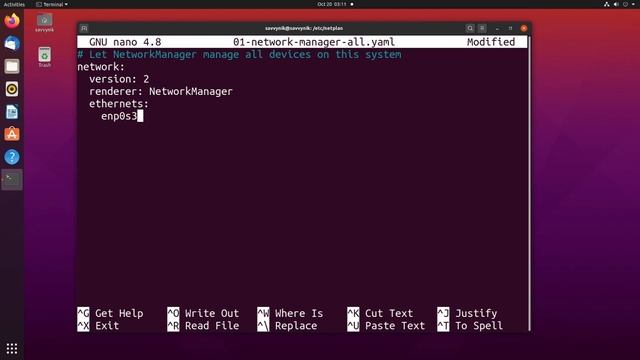Open the Trash desktop icon
This screenshot has width=640, height=360.
[x=44, y=57]
